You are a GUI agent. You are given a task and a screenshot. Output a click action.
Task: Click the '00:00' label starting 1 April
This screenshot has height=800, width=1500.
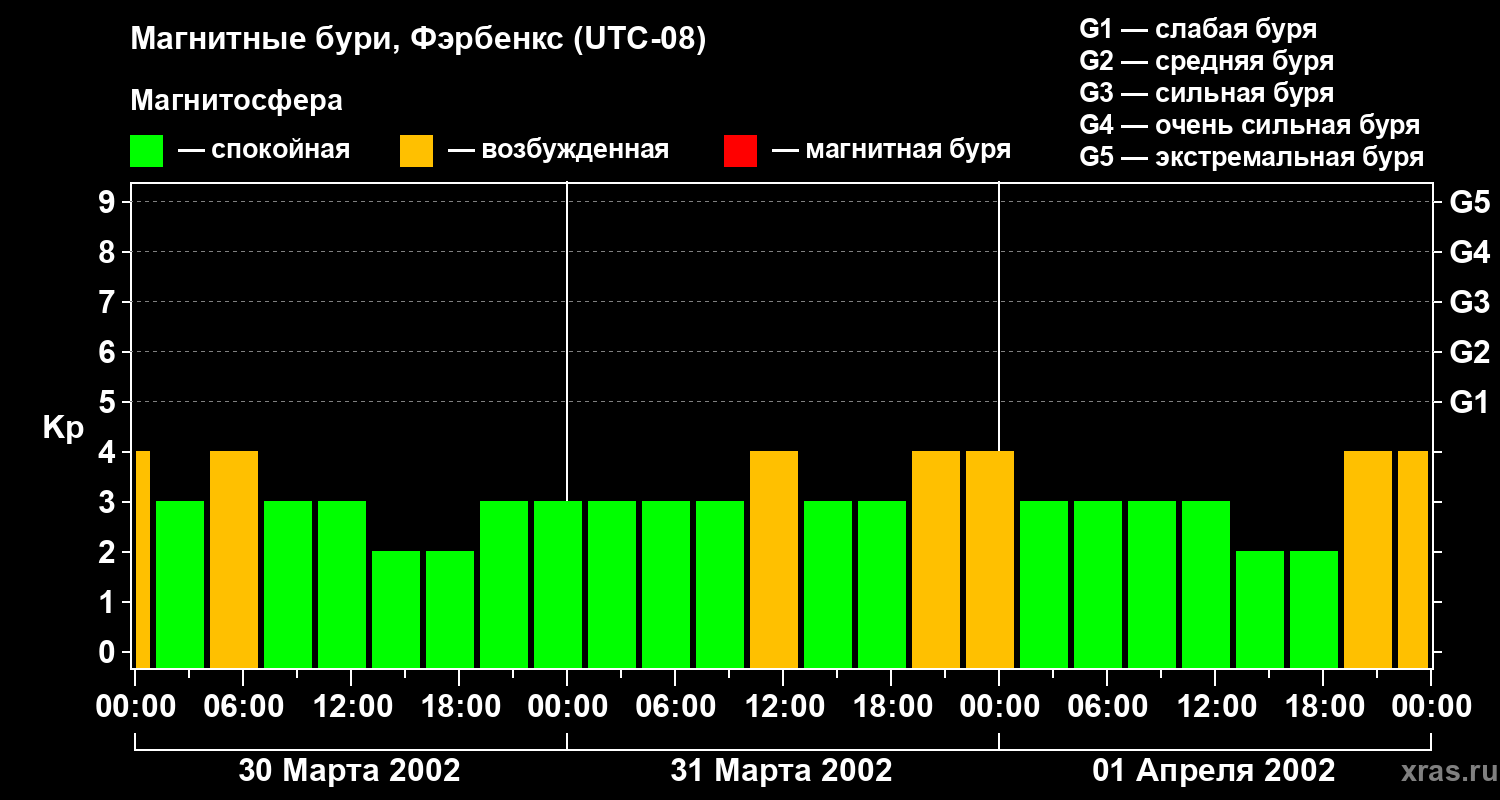(x=999, y=707)
